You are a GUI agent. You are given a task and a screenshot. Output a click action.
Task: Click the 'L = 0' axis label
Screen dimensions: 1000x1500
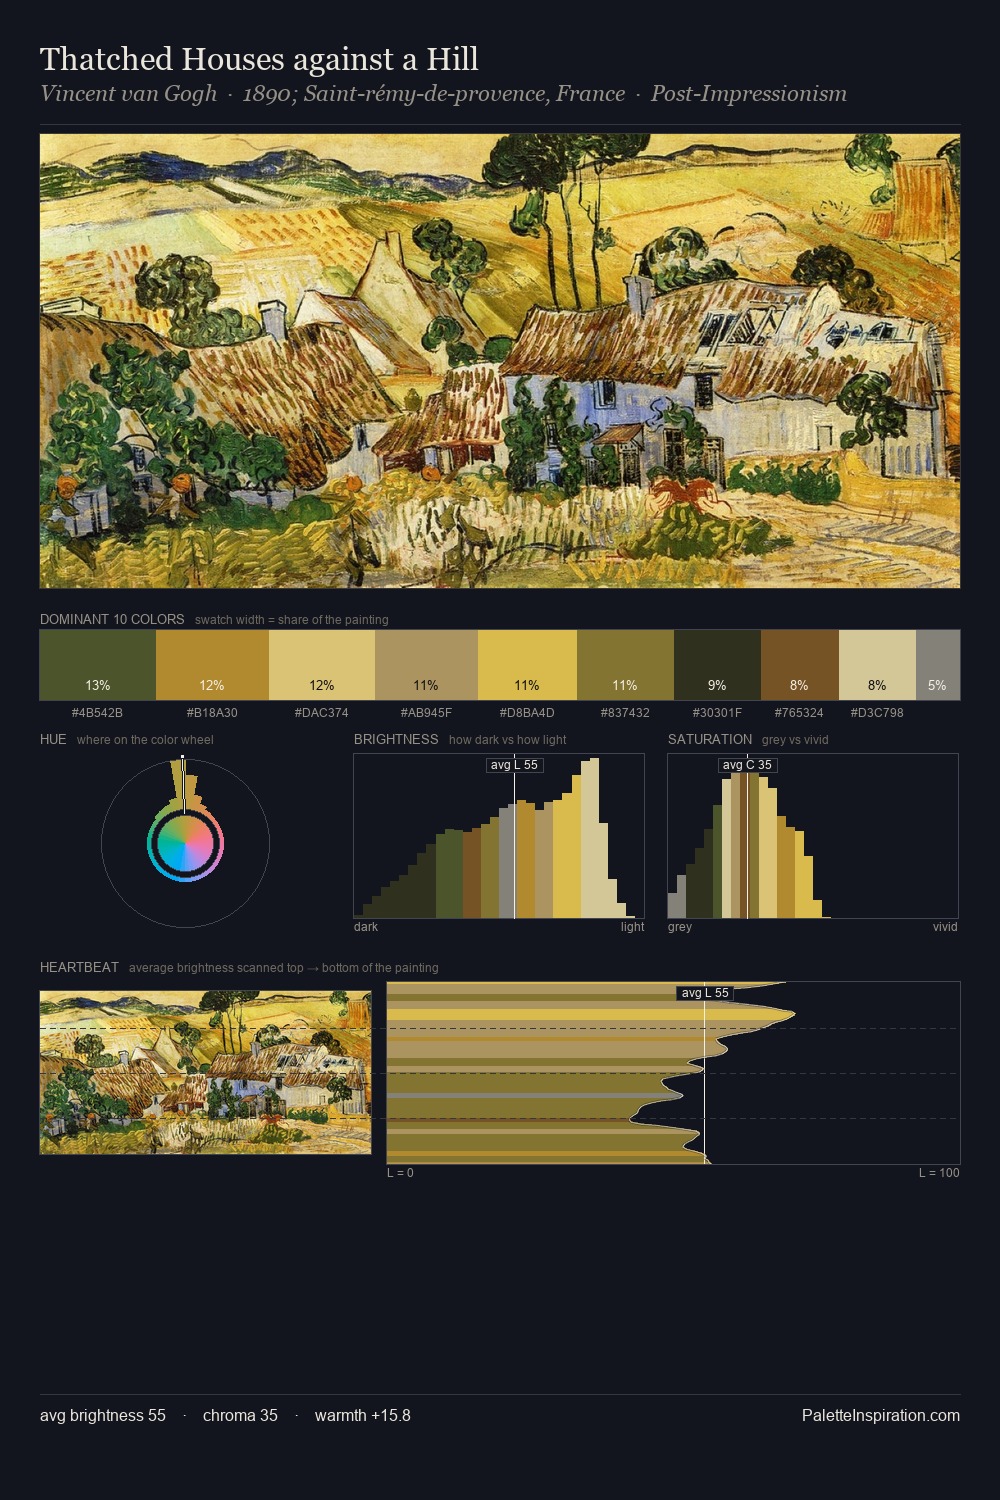400,1173
